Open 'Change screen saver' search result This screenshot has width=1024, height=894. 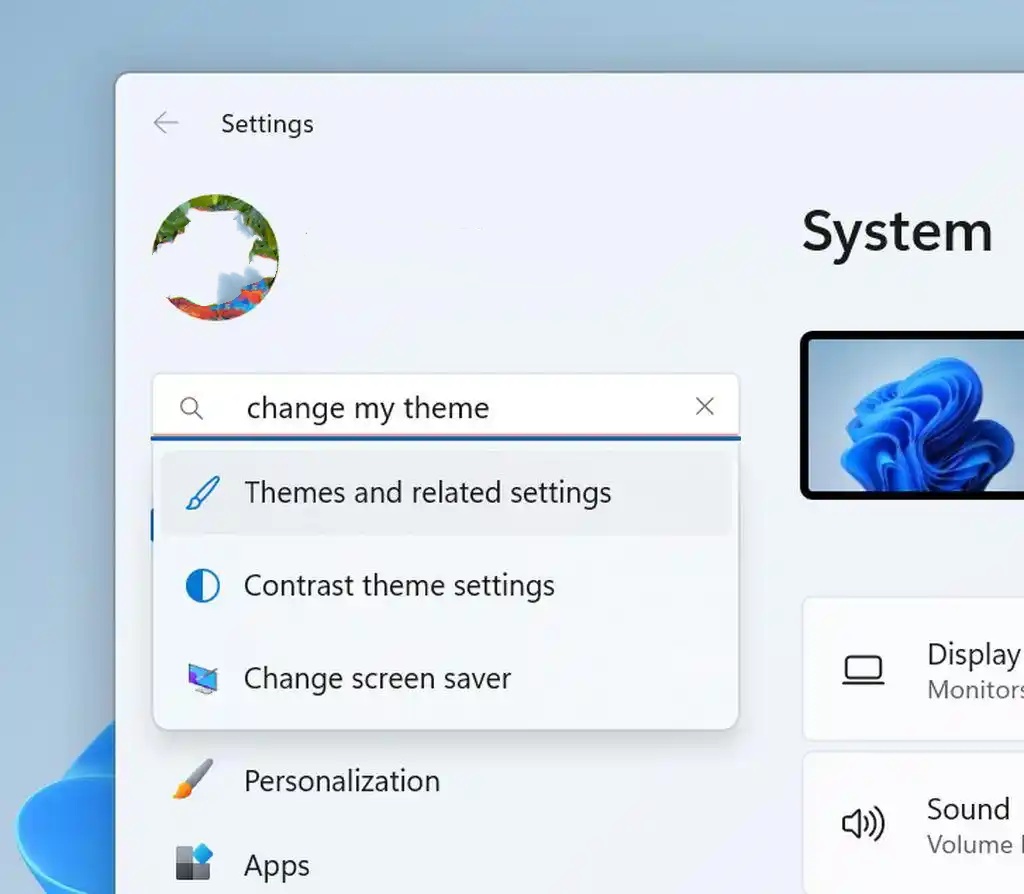(x=377, y=679)
